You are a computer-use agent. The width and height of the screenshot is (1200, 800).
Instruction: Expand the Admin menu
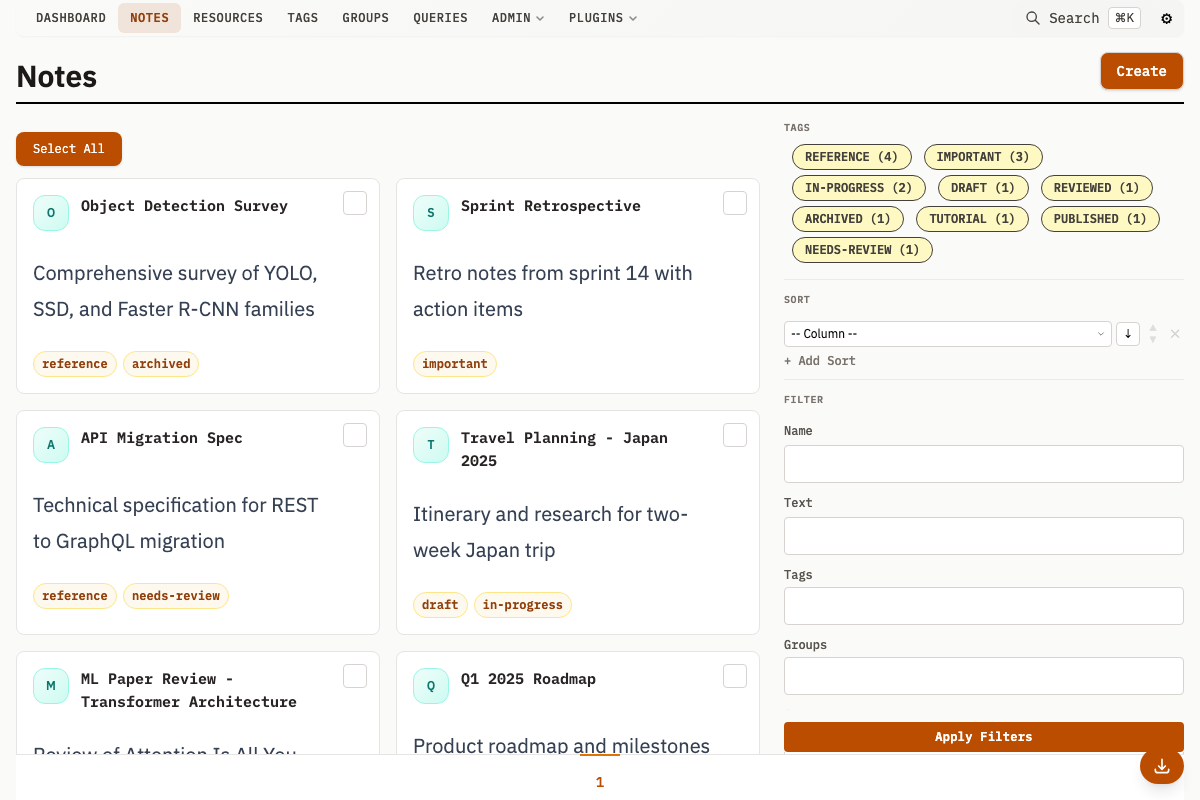517,18
